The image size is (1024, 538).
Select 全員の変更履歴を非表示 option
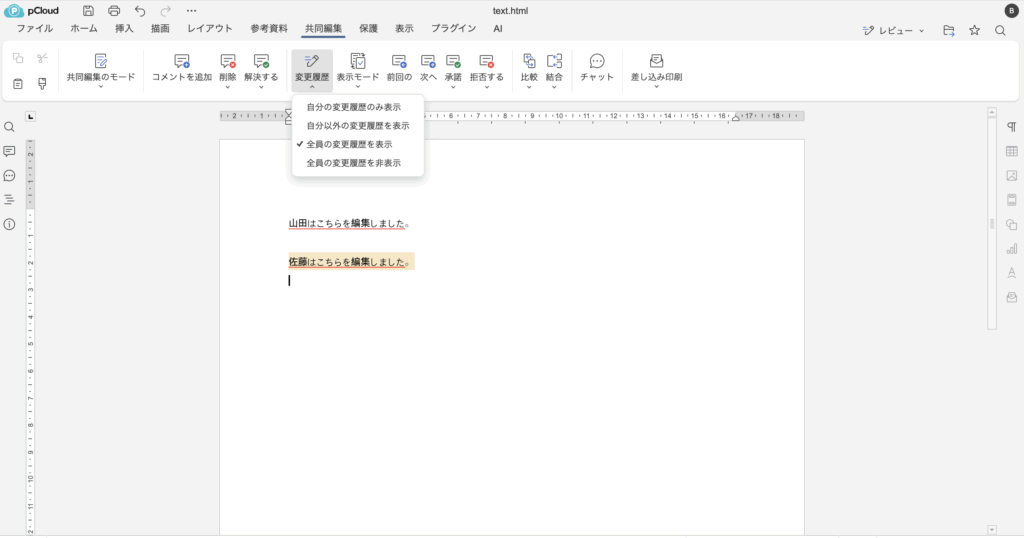click(x=358, y=163)
